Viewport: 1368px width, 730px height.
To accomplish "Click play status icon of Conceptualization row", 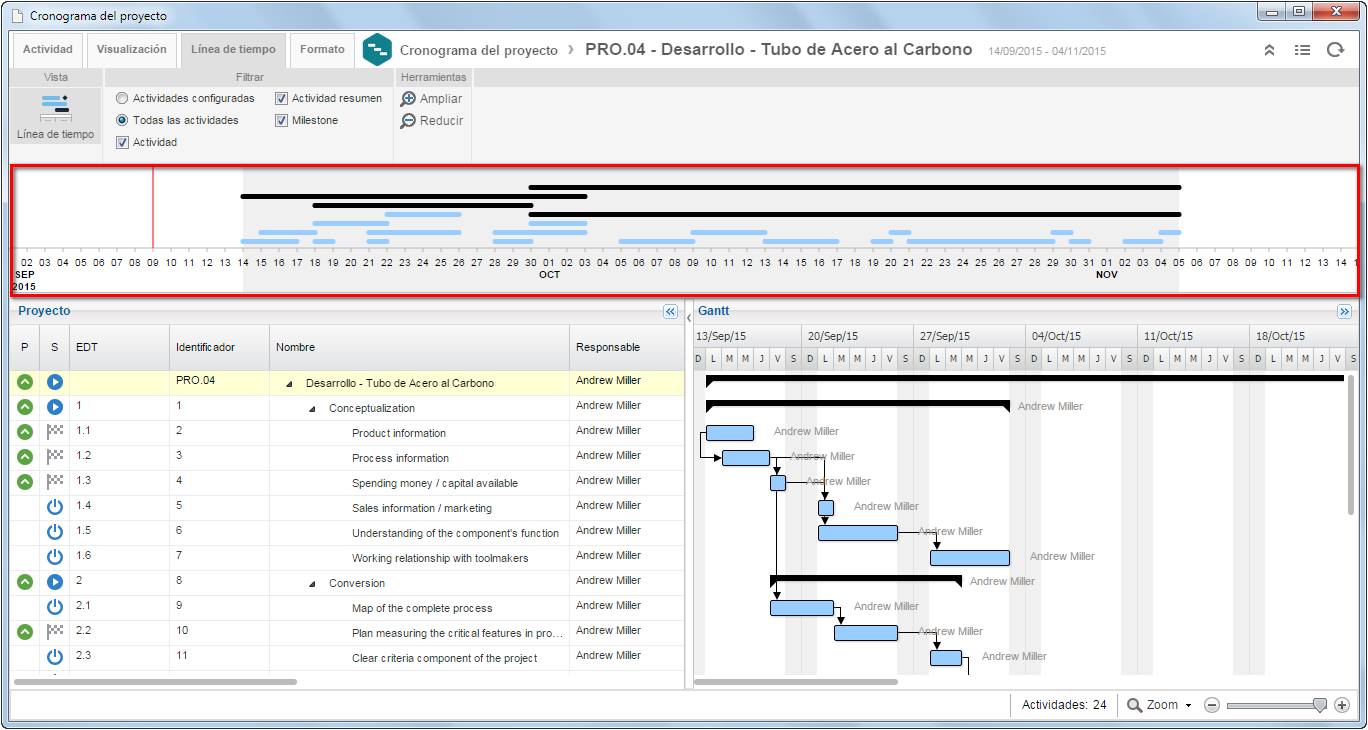I will [x=55, y=407].
